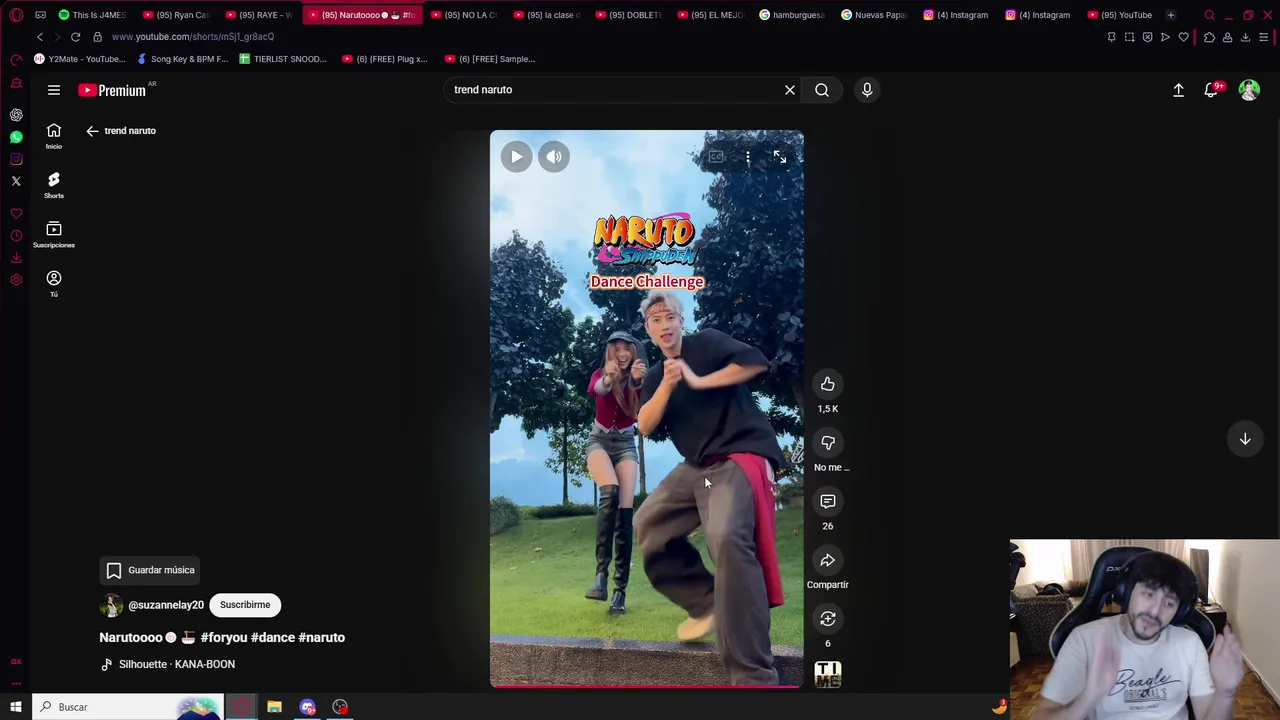The height and width of the screenshot is (720, 1280).
Task: Open the sound thumbnail beside the video
Action: pyautogui.click(x=828, y=675)
